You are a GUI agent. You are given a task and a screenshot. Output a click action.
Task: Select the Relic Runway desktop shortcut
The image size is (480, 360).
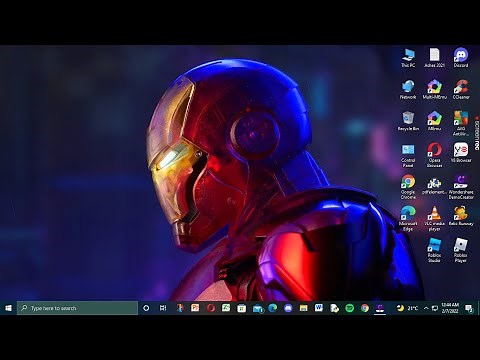461,216
